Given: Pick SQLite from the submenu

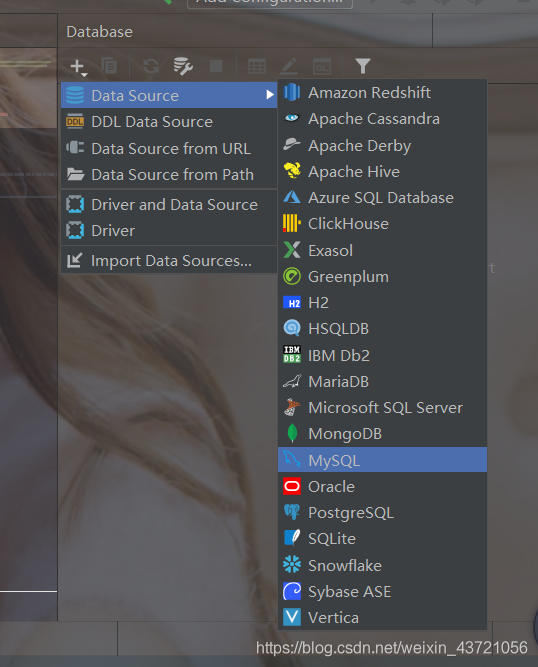Looking at the screenshot, I should (382, 539).
